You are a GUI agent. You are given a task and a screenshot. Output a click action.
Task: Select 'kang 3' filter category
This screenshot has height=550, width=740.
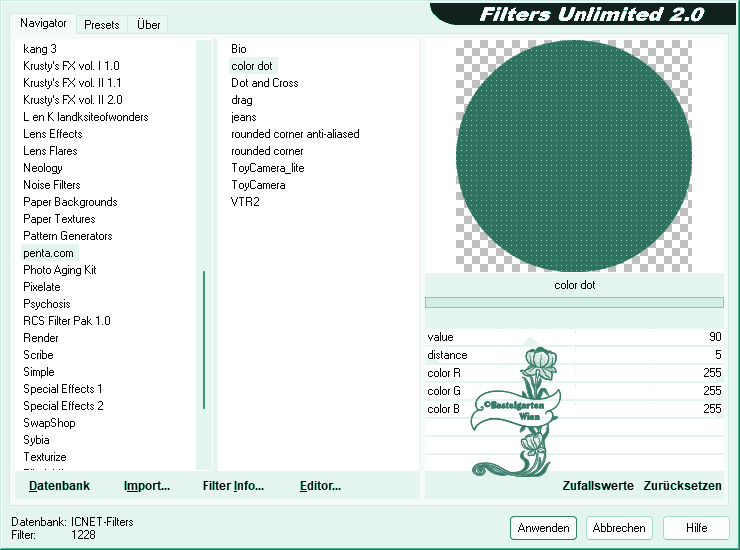tap(40, 49)
